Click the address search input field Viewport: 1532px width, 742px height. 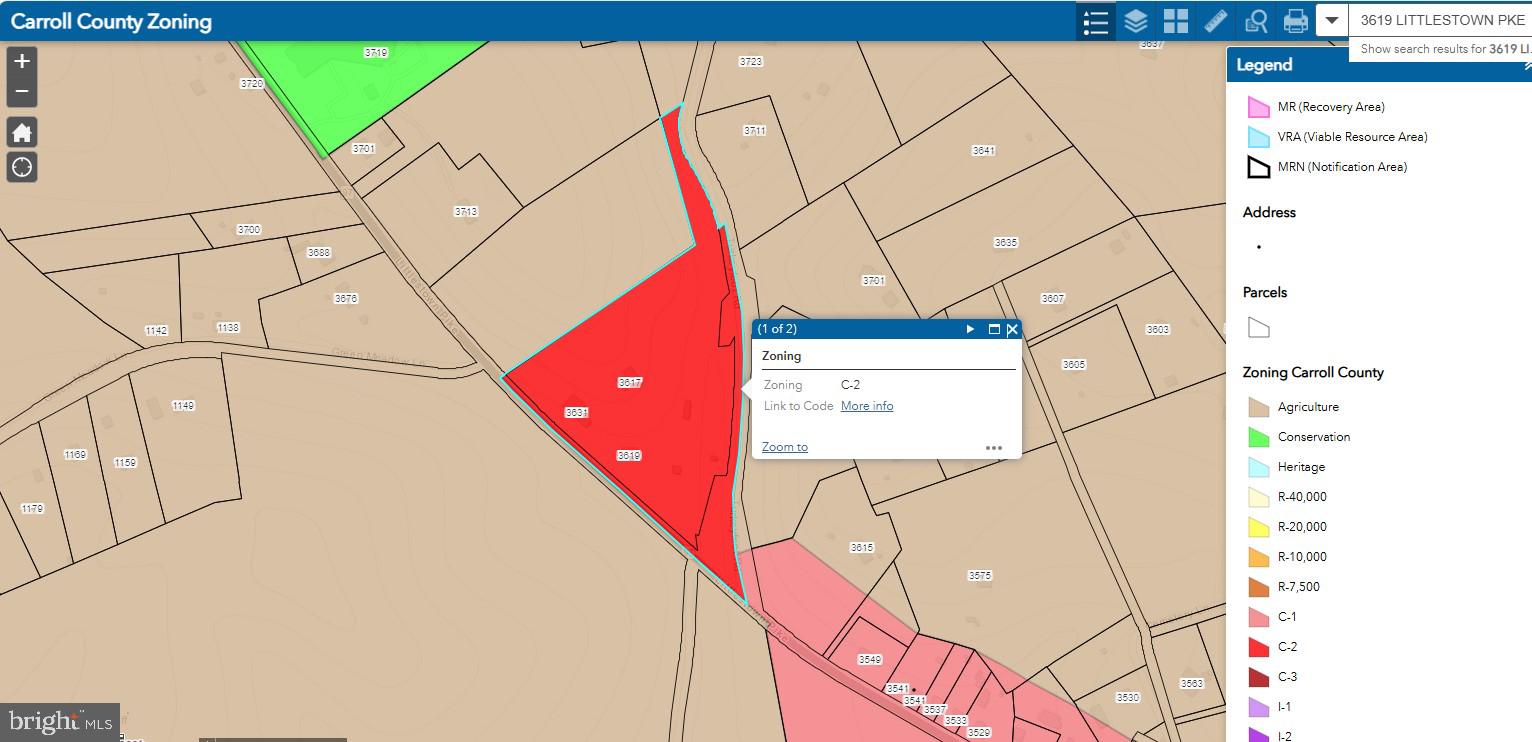coord(1440,21)
